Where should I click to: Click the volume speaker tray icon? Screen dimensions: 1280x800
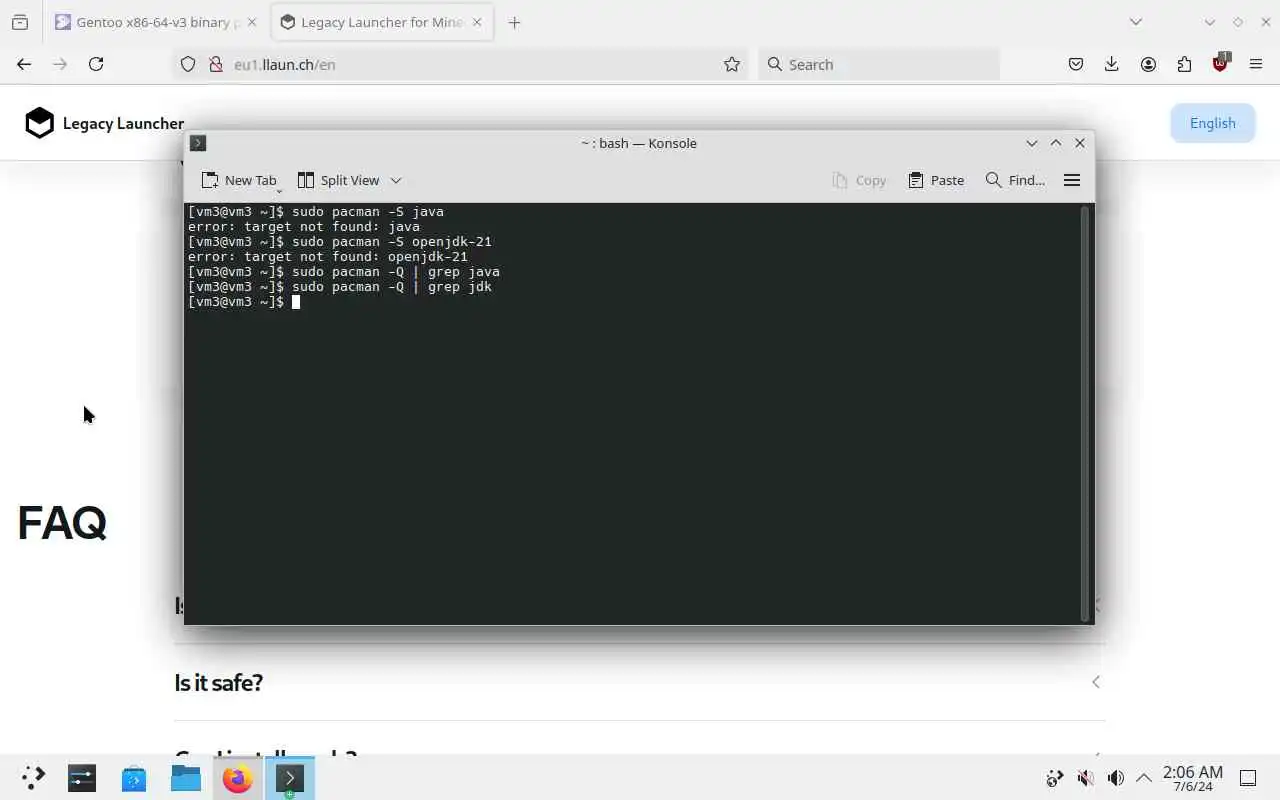click(1115, 778)
